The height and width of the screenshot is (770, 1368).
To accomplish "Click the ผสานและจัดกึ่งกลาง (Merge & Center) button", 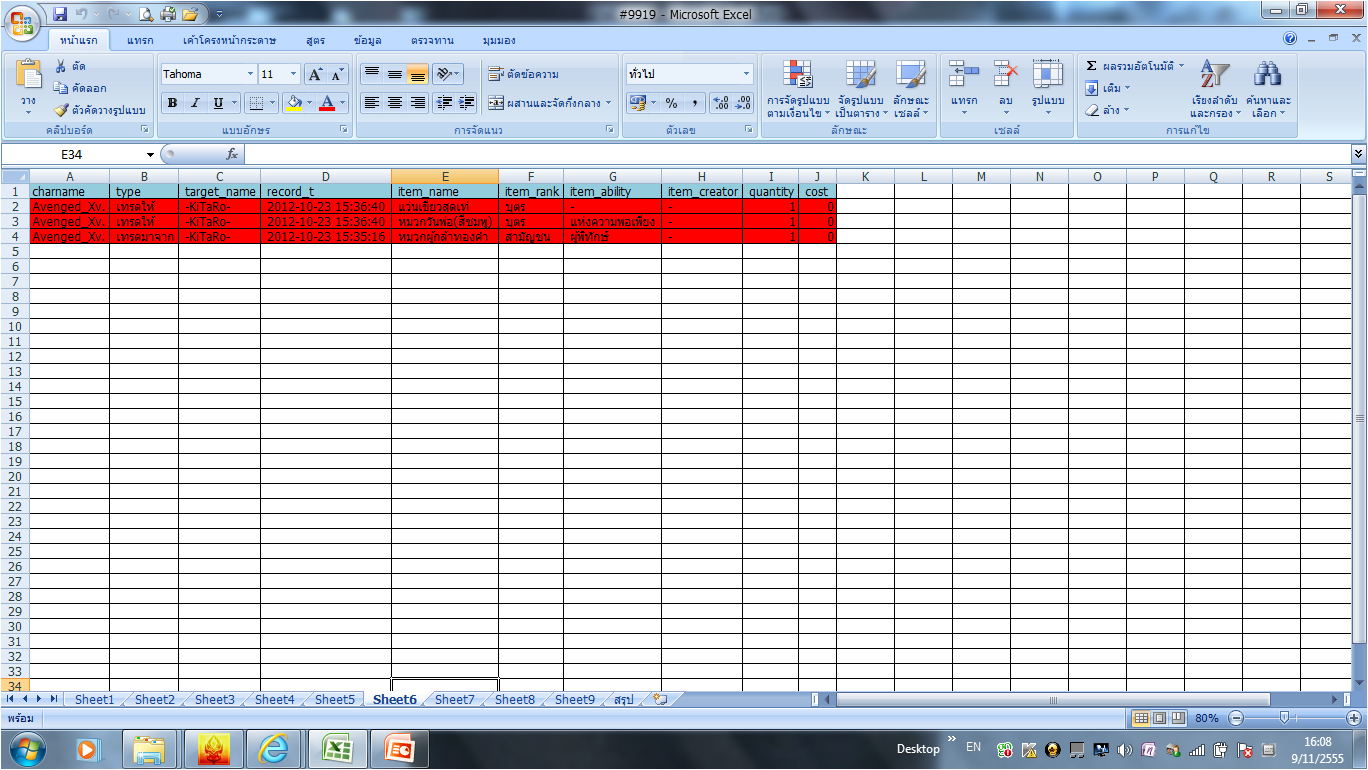I will tap(549, 103).
